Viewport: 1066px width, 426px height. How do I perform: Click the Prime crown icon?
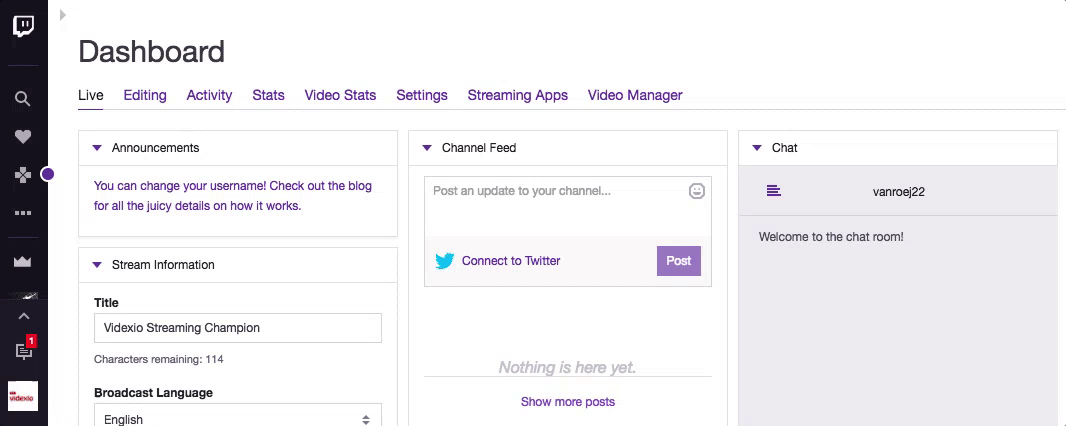click(23, 261)
